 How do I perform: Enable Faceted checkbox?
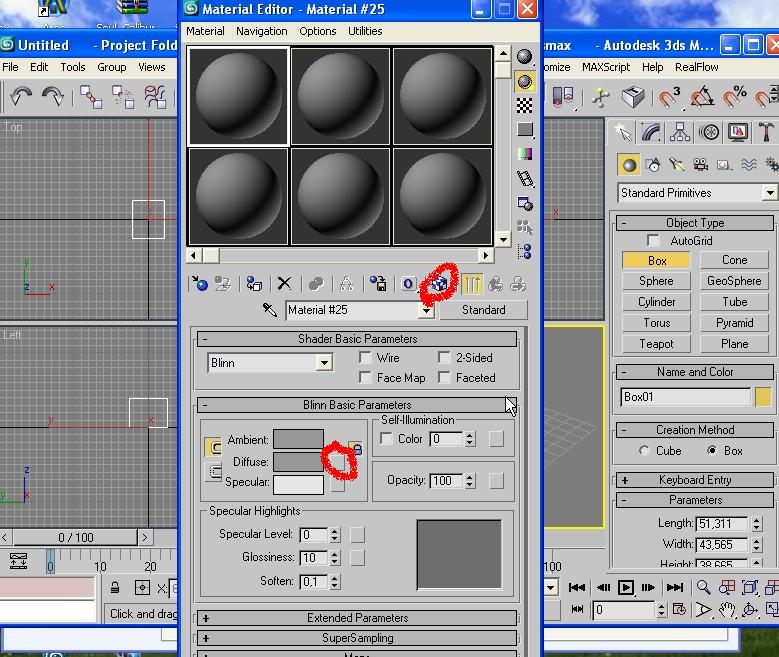(444, 378)
